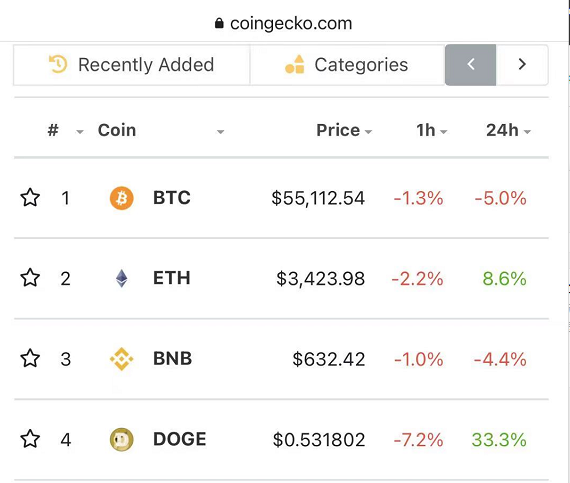Click the Dogecoin logo icon

point(121,439)
